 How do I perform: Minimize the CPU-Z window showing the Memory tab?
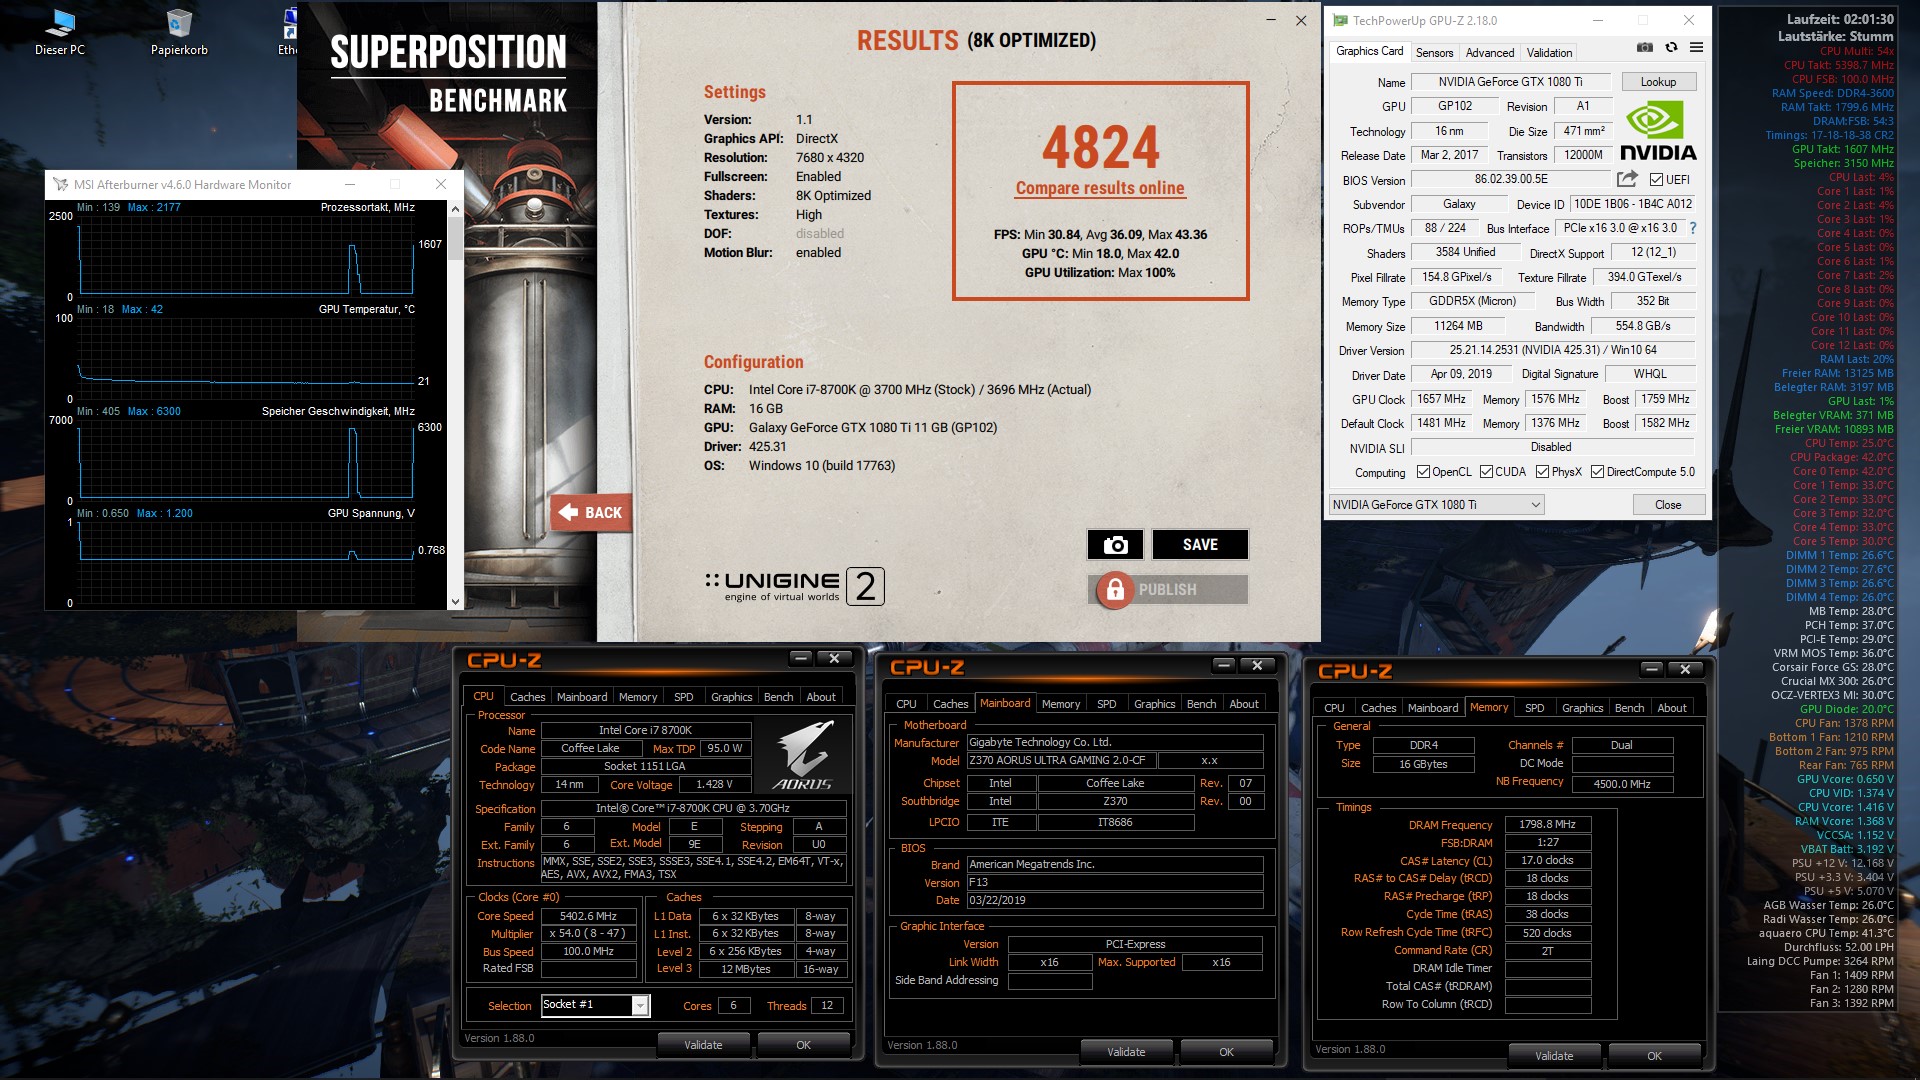(1652, 669)
